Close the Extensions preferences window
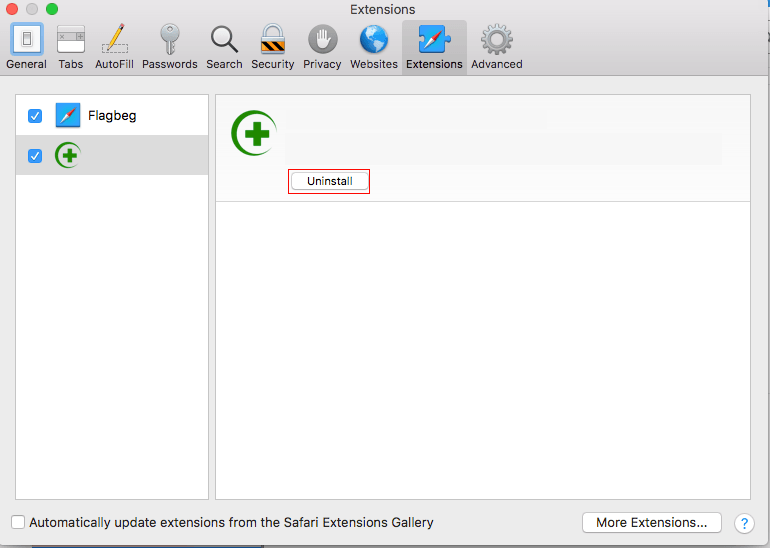 (12, 9)
